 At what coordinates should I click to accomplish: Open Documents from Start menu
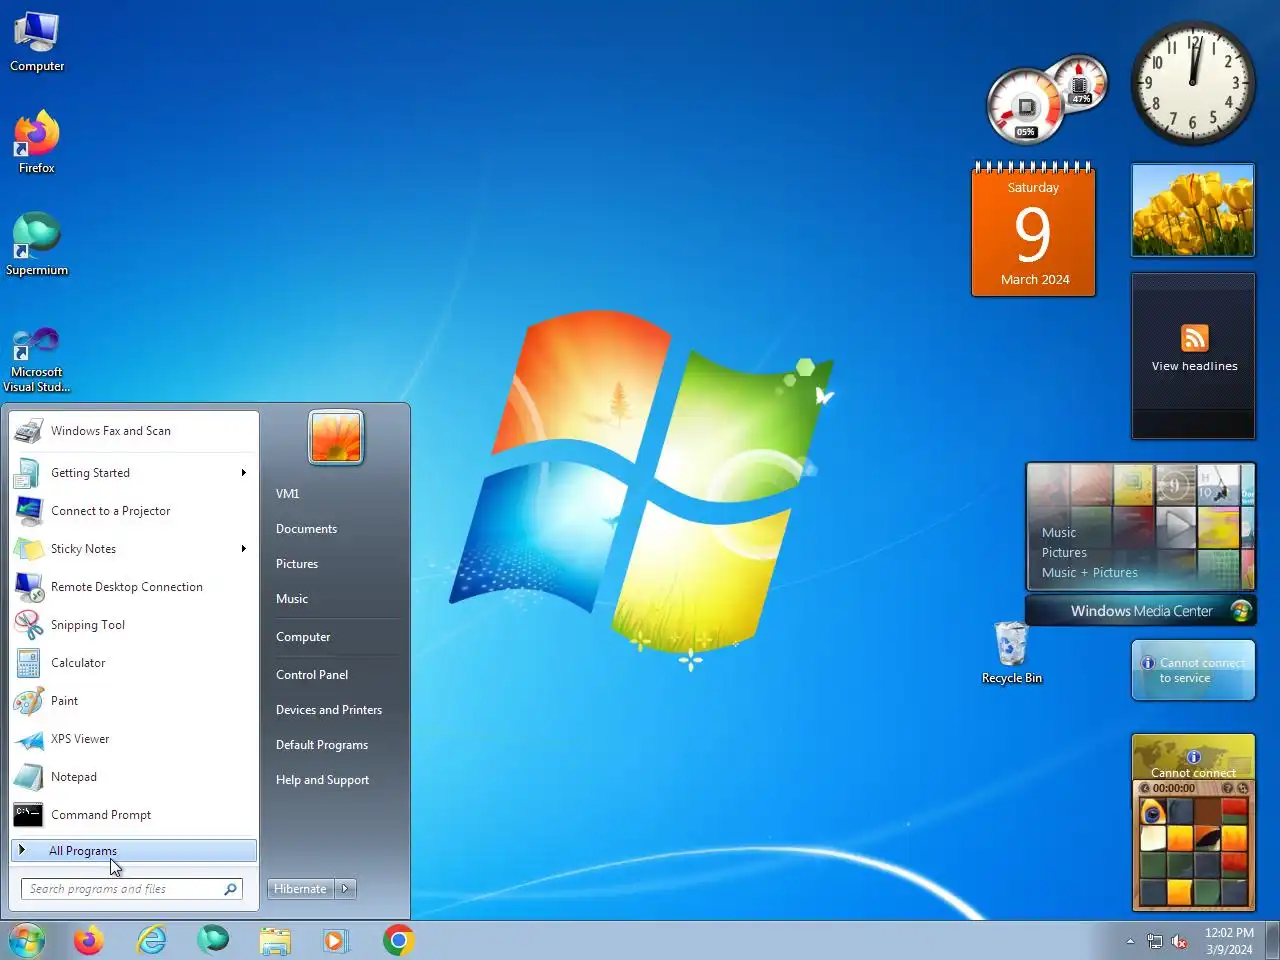[x=306, y=529]
